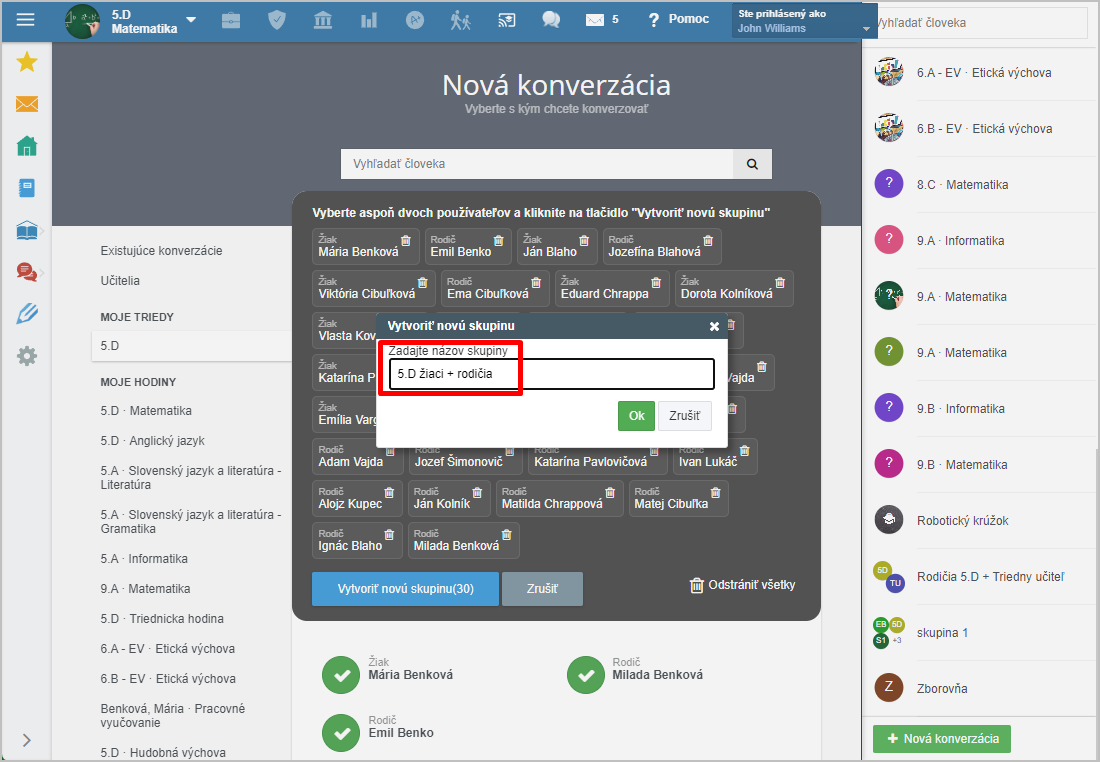Open the shield checkmark icon in top bar
The width and height of the screenshot is (1100, 762).
[x=277, y=20]
